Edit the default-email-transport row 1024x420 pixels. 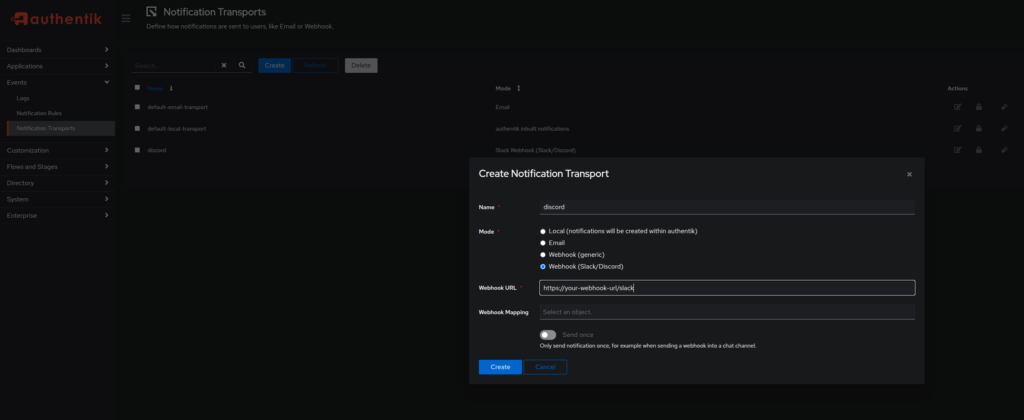(957, 106)
